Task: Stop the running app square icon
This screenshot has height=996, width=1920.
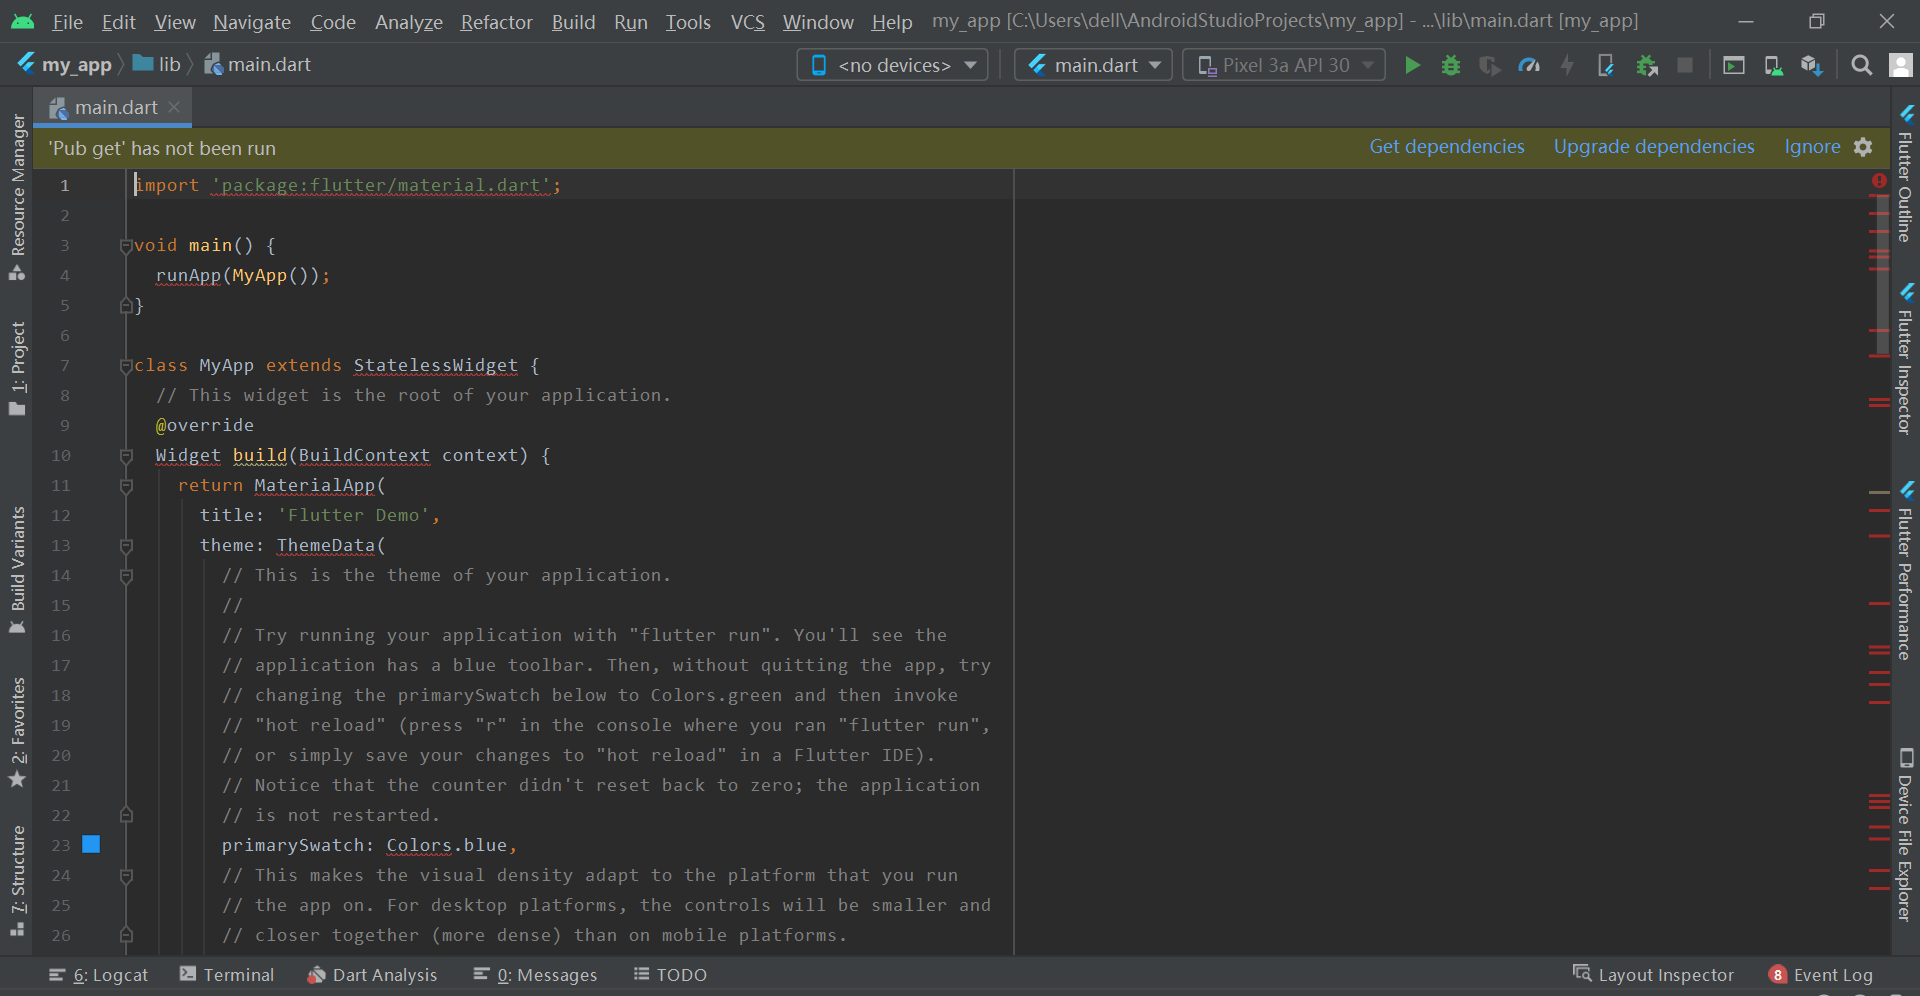Action: tap(1685, 65)
